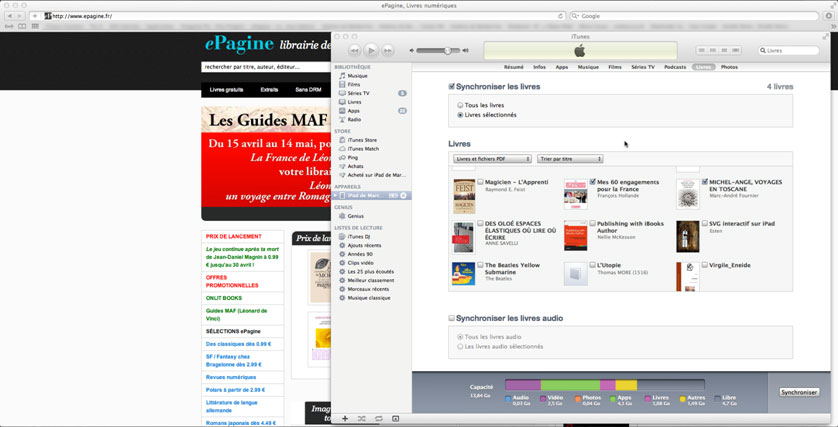Screen dimensions: 838x427
Task: Uncheck Mes 60 engagements pour la France
Action: coord(593,182)
